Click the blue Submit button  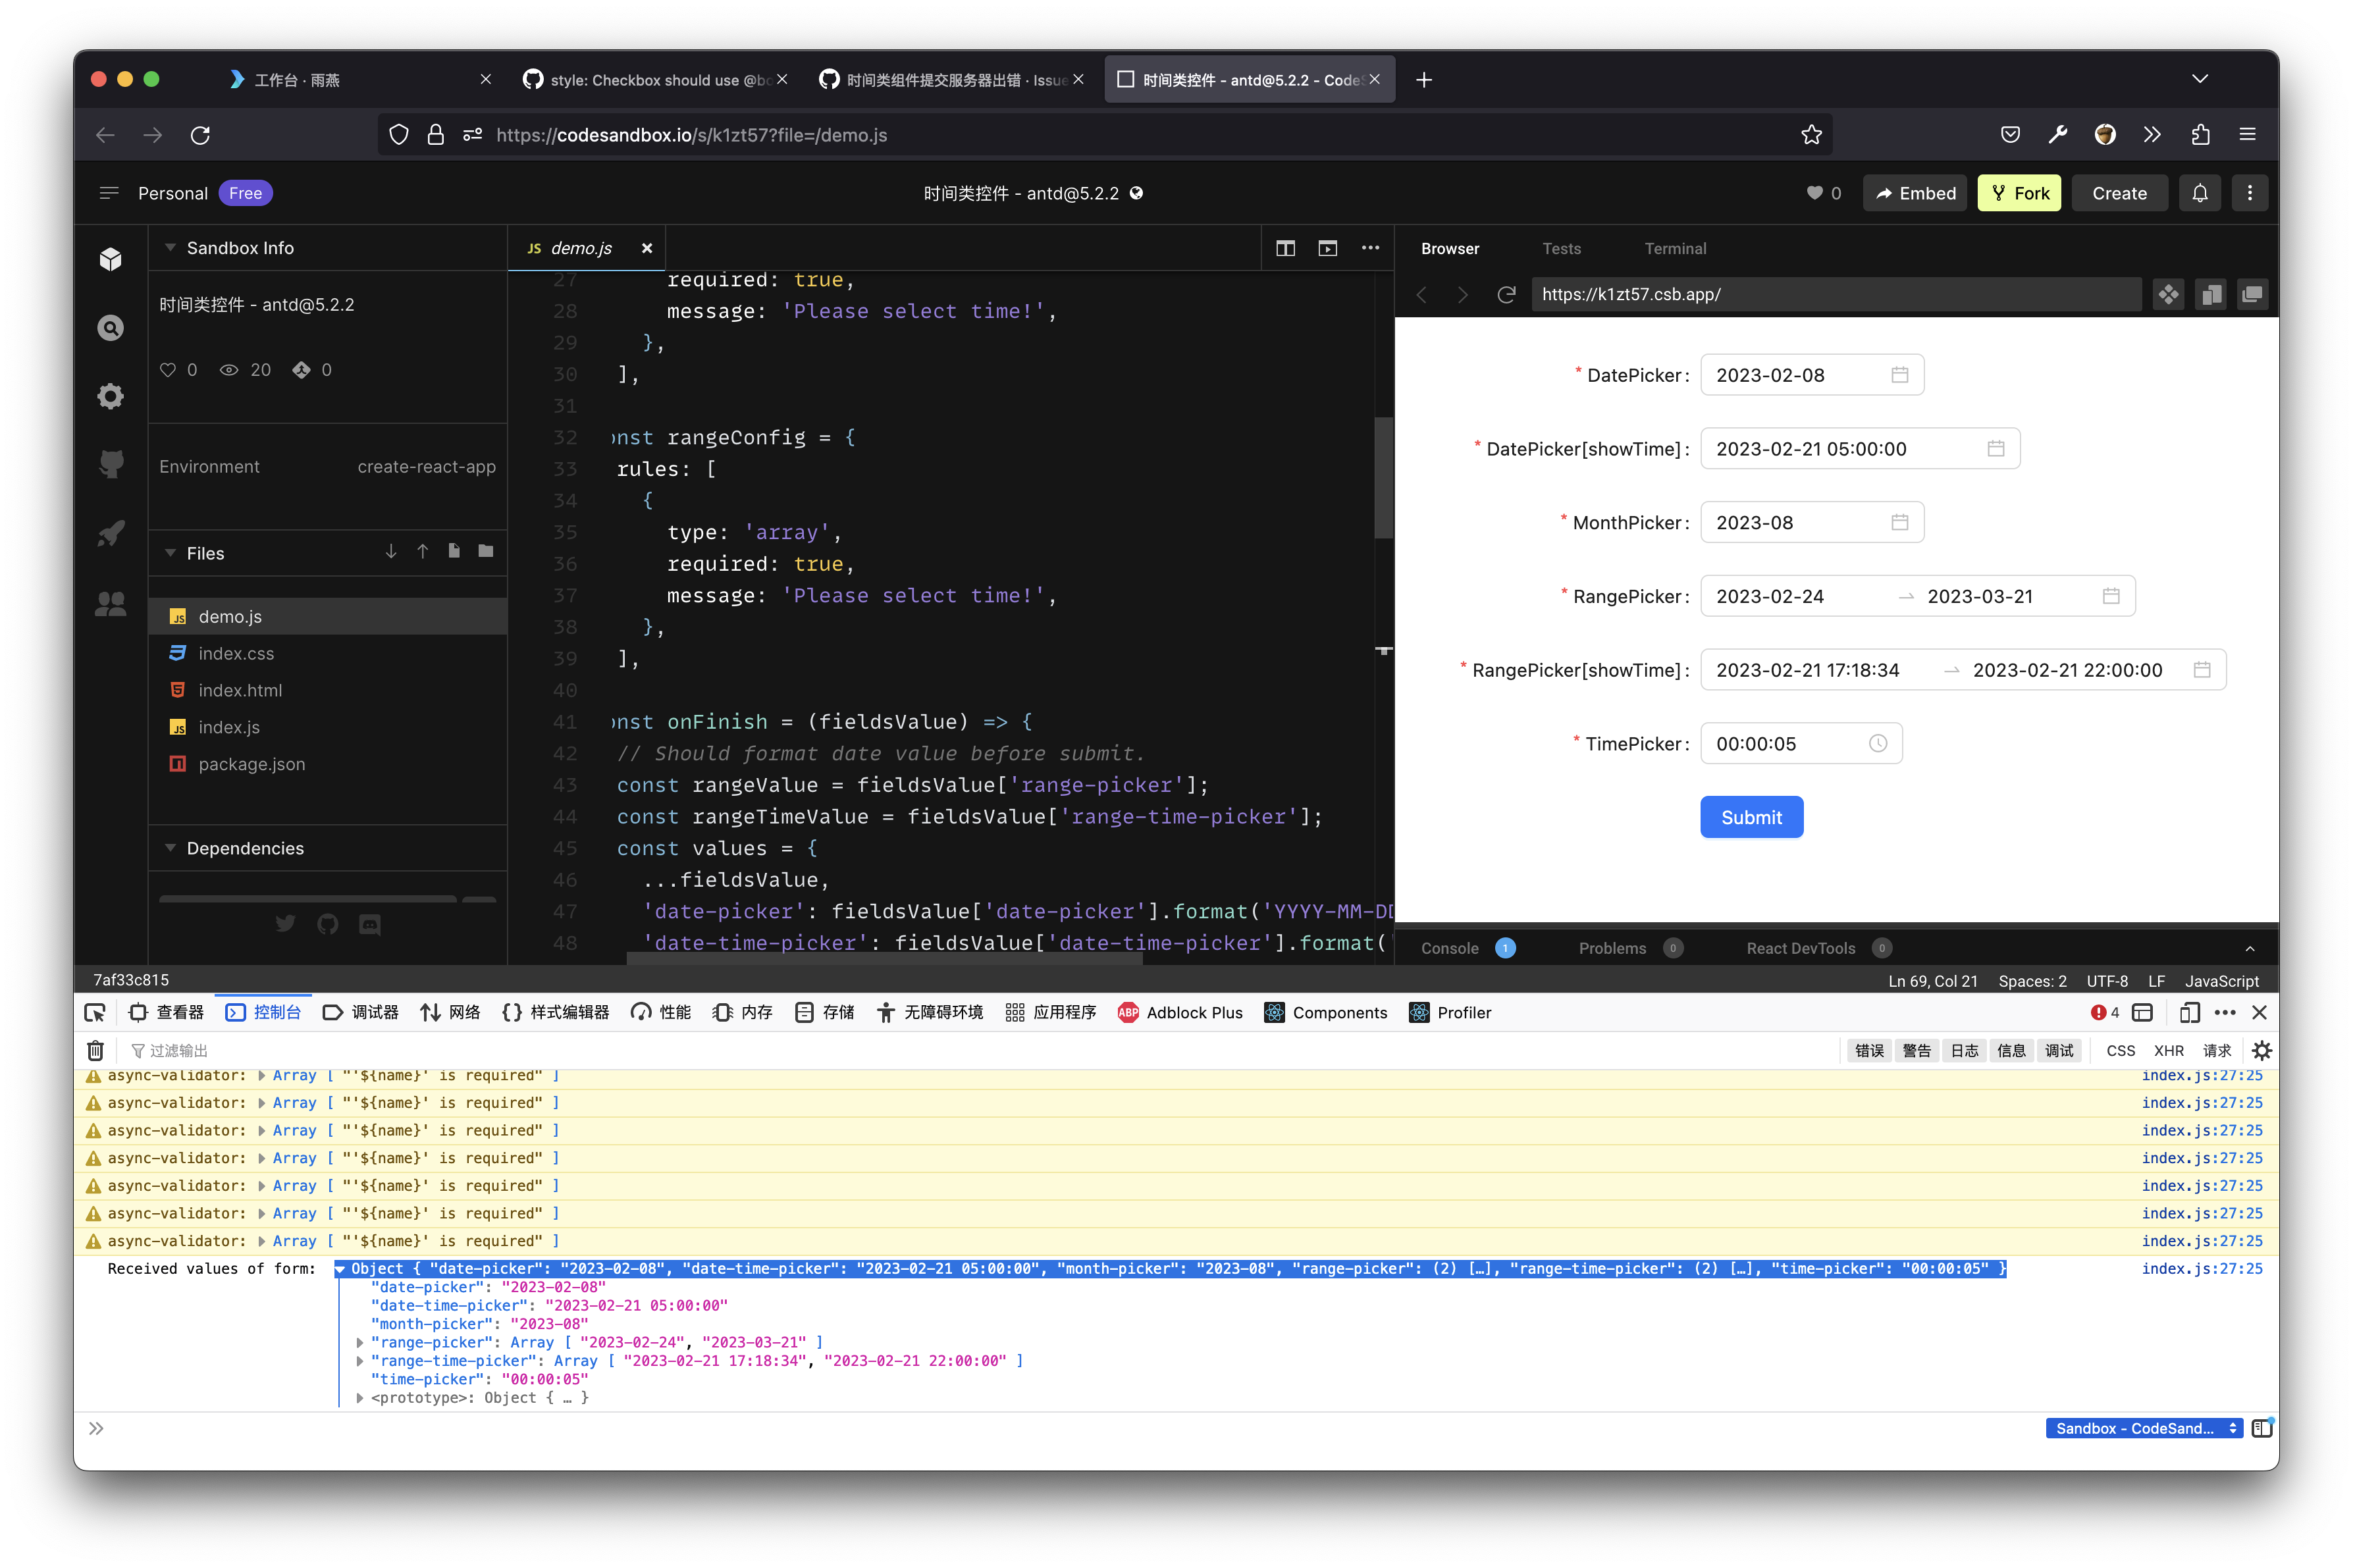(x=1751, y=817)
